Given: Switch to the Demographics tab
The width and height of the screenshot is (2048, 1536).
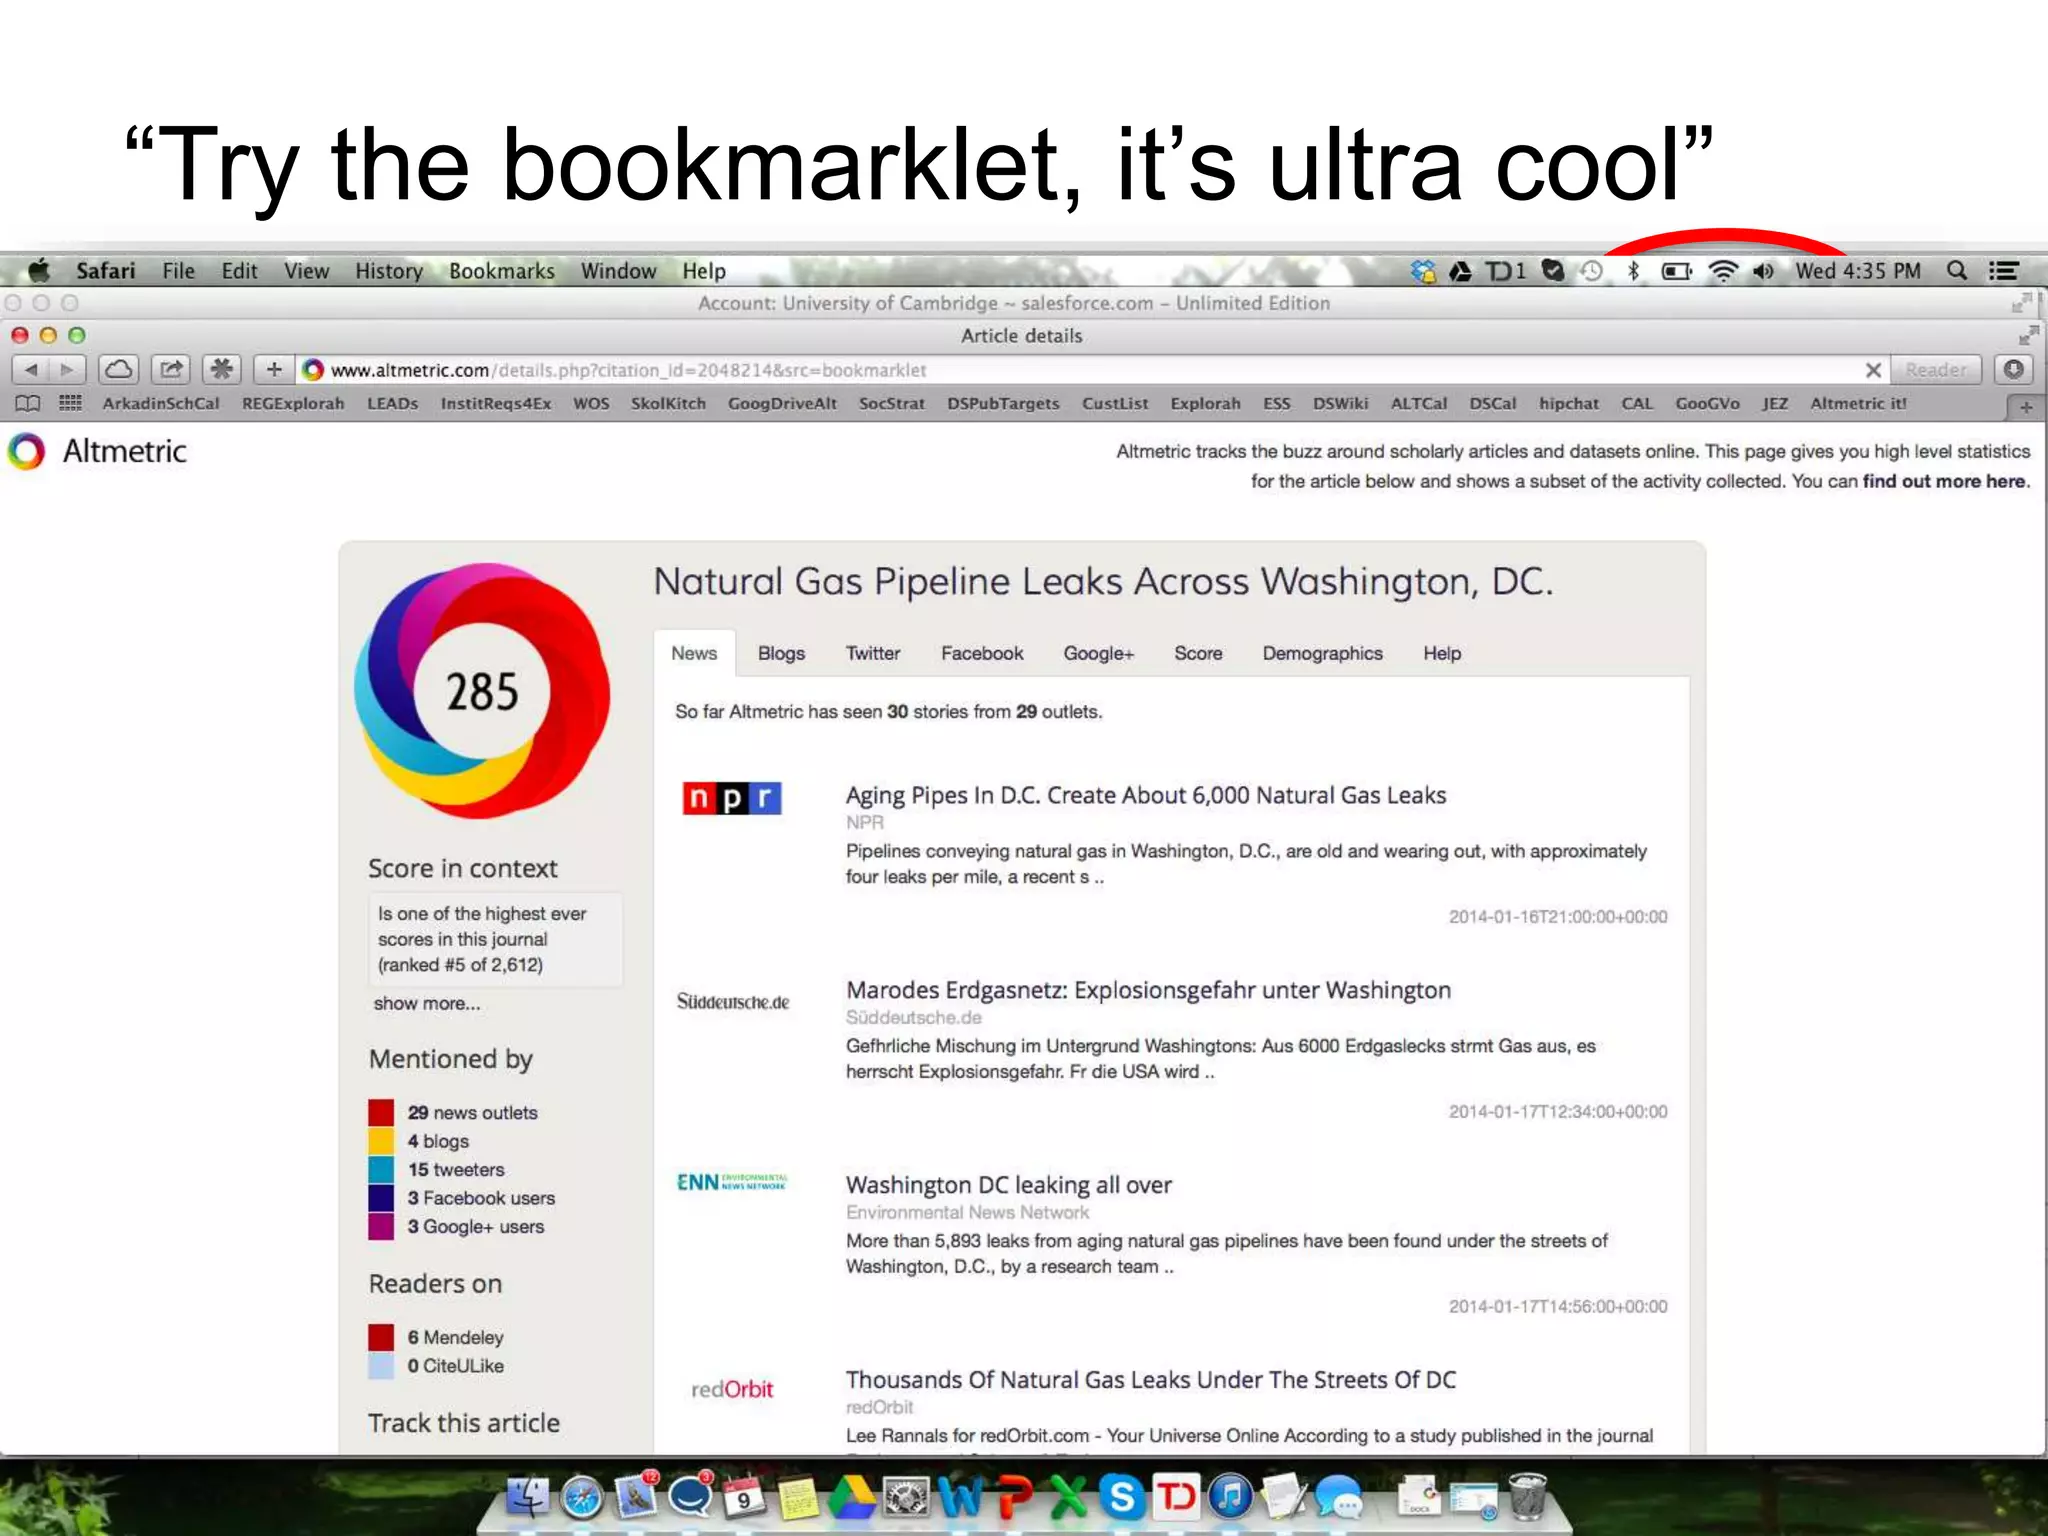Looking at the screenshot, I should 1322,653.
